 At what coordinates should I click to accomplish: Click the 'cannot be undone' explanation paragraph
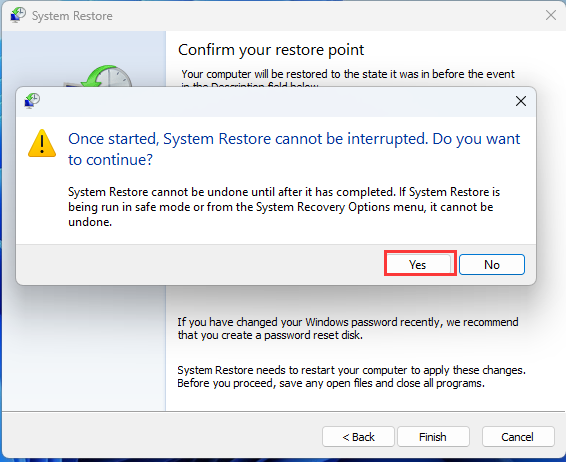click(x=284, y=207)
